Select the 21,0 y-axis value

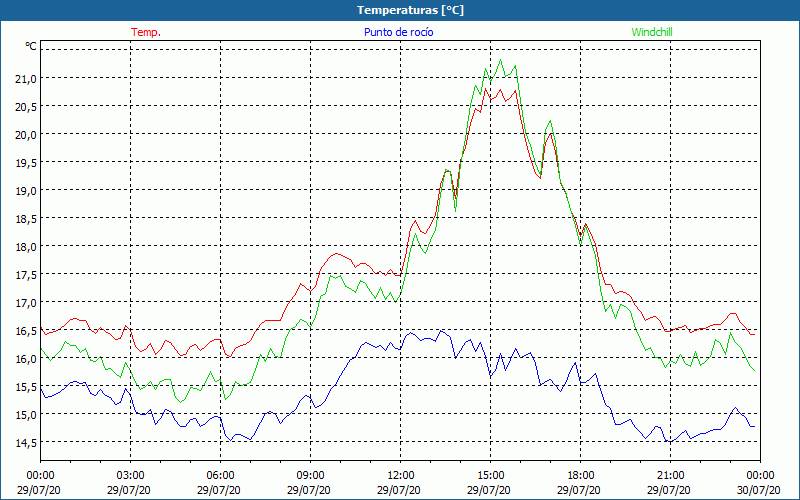pyautogui.click(x=27, y=79)
